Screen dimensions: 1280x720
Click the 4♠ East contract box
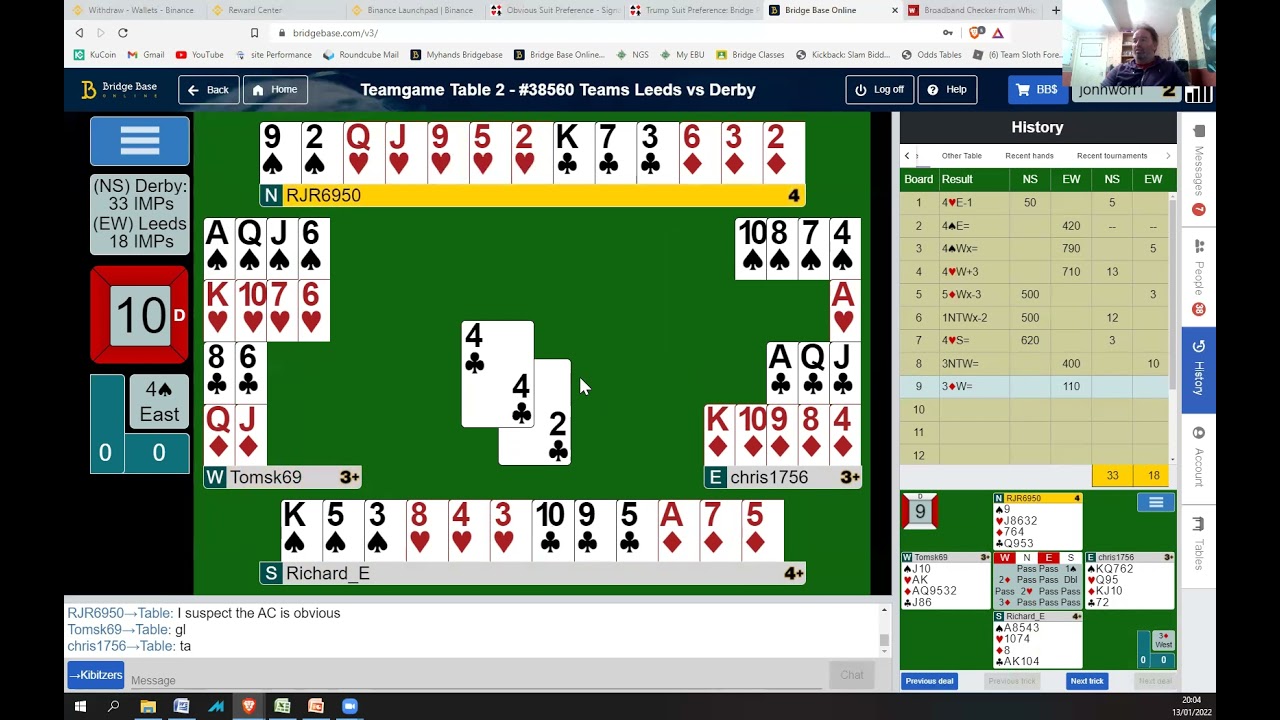point(158,402)
